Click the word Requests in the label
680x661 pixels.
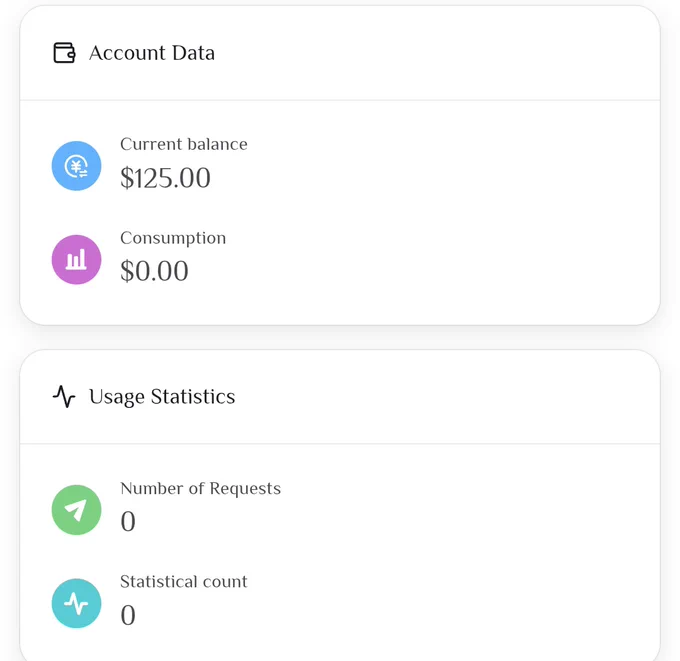[x=245, y=489]
